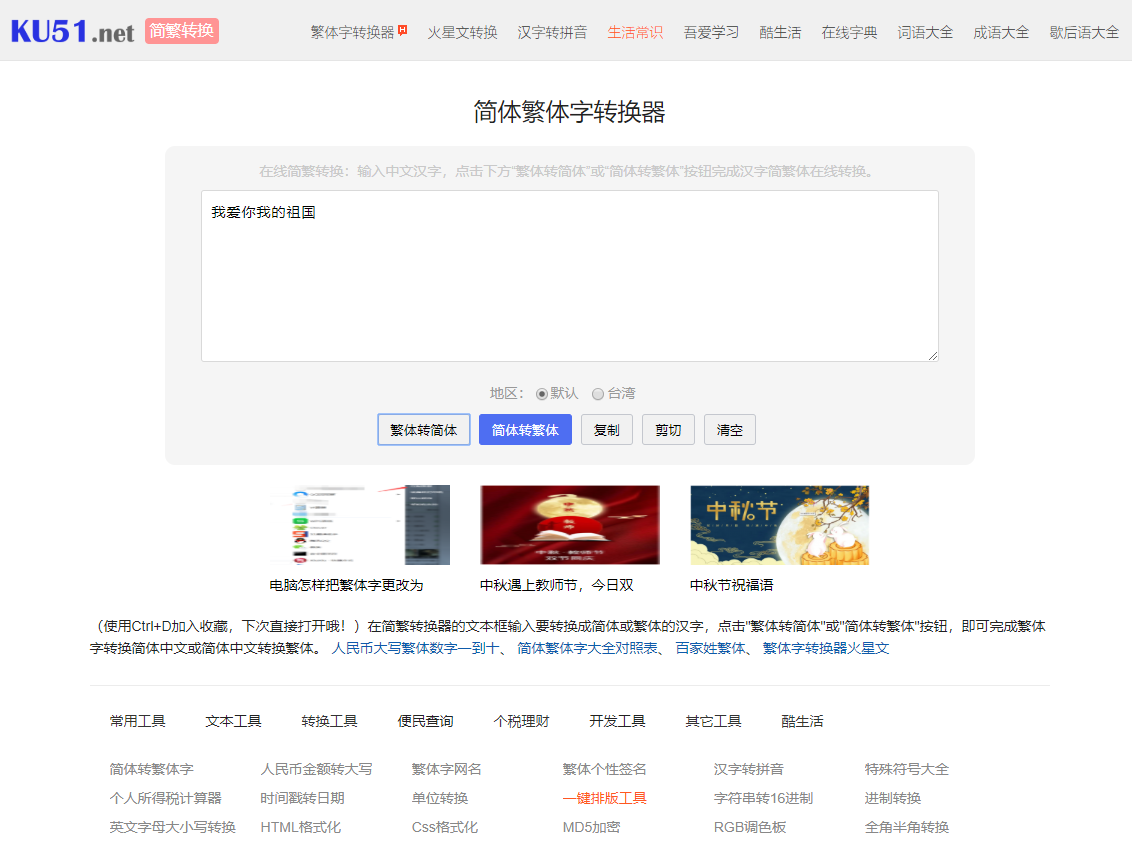Open the 火星文转换 nav item

(462, 32)
